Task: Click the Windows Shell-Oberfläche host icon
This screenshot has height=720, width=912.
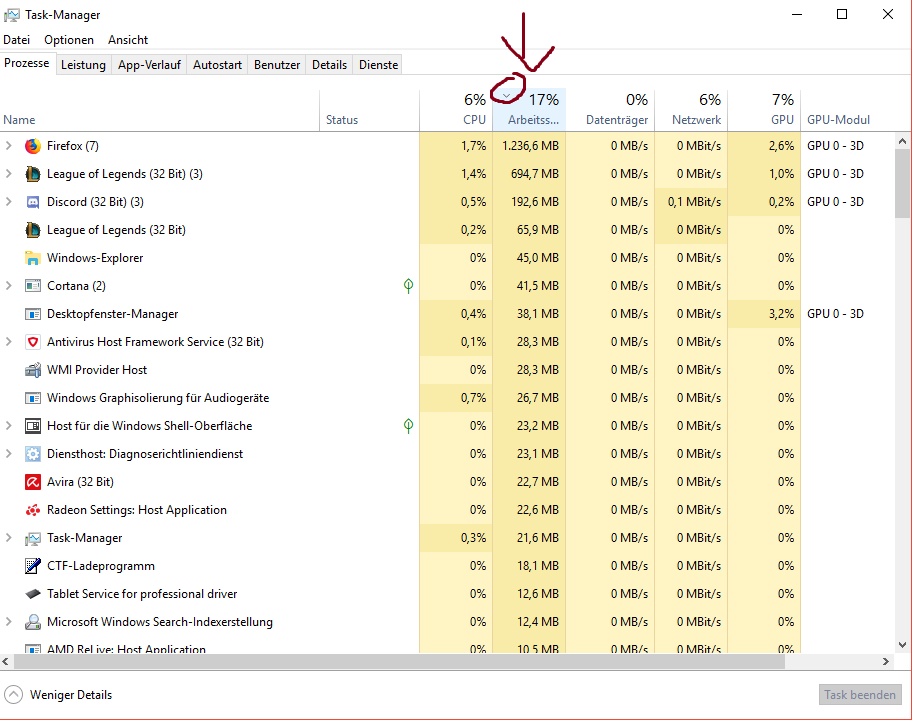Action: 33,426
